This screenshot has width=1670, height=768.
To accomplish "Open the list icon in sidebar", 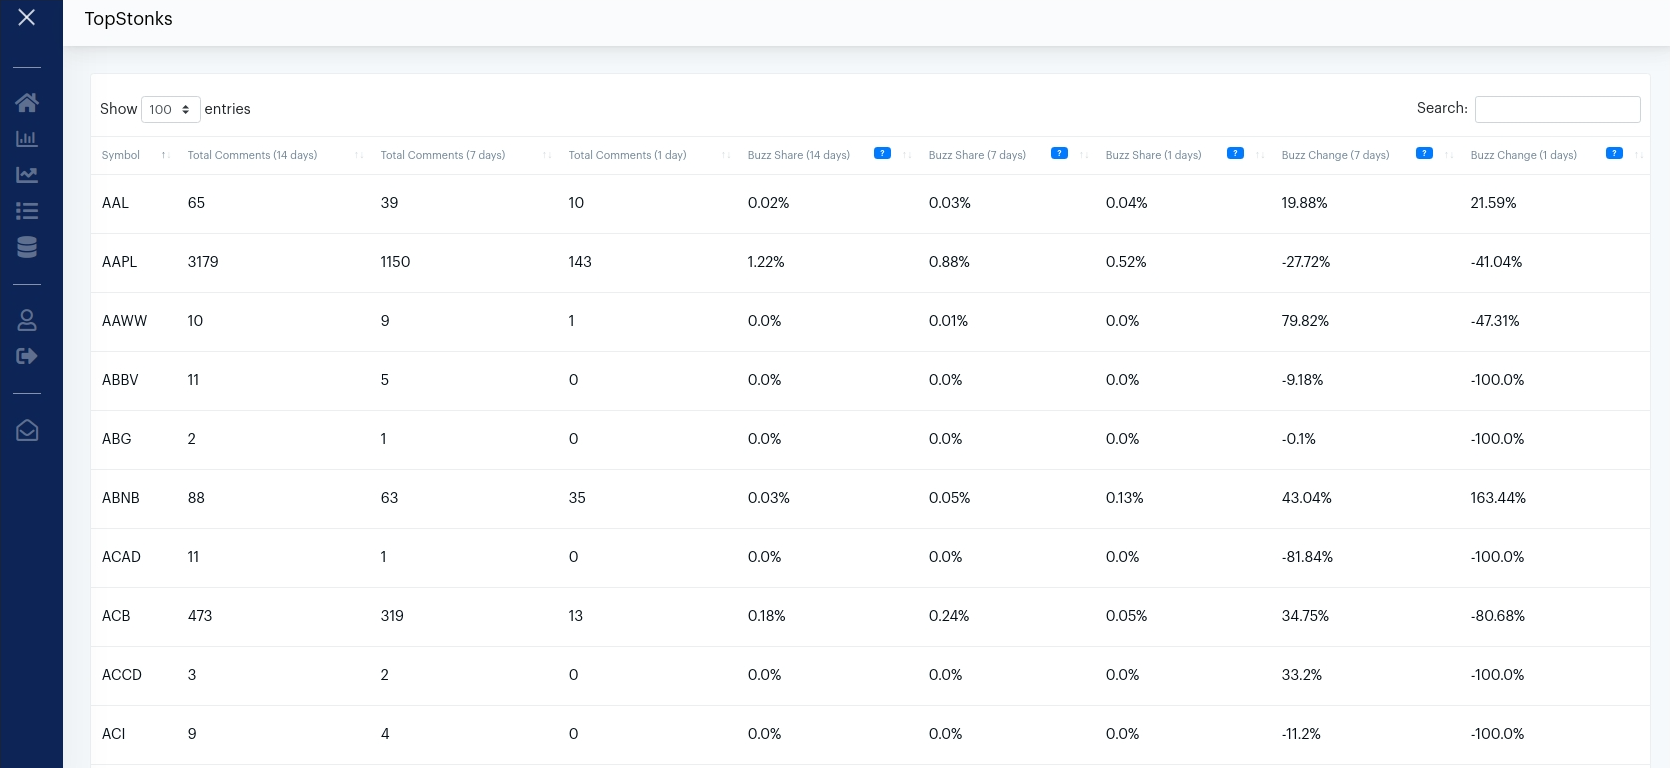I will 27,211.
